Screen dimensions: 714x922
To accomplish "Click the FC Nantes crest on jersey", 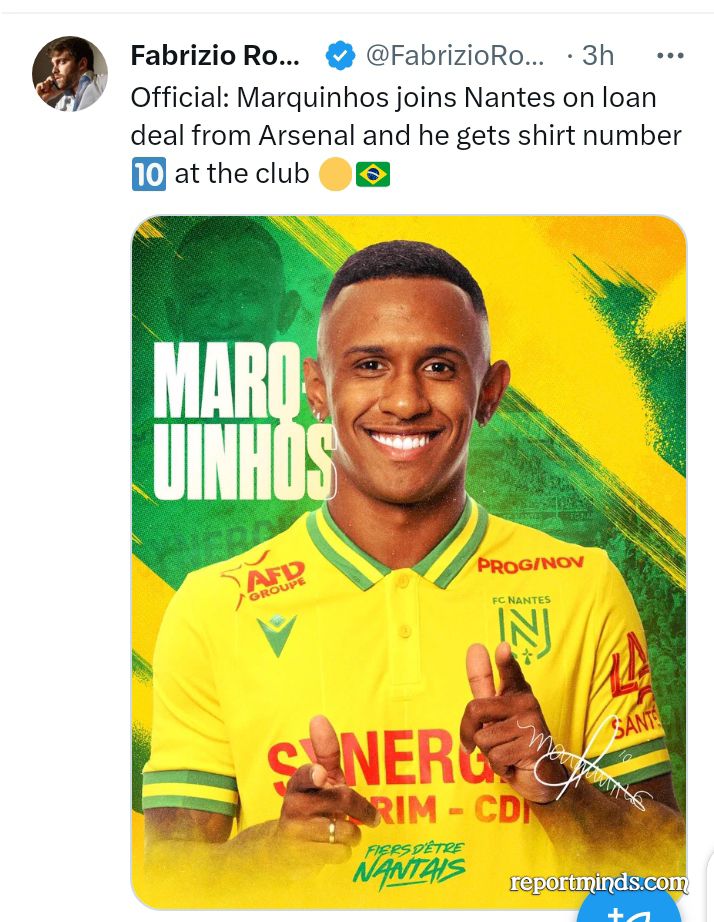I will (524, 629).
